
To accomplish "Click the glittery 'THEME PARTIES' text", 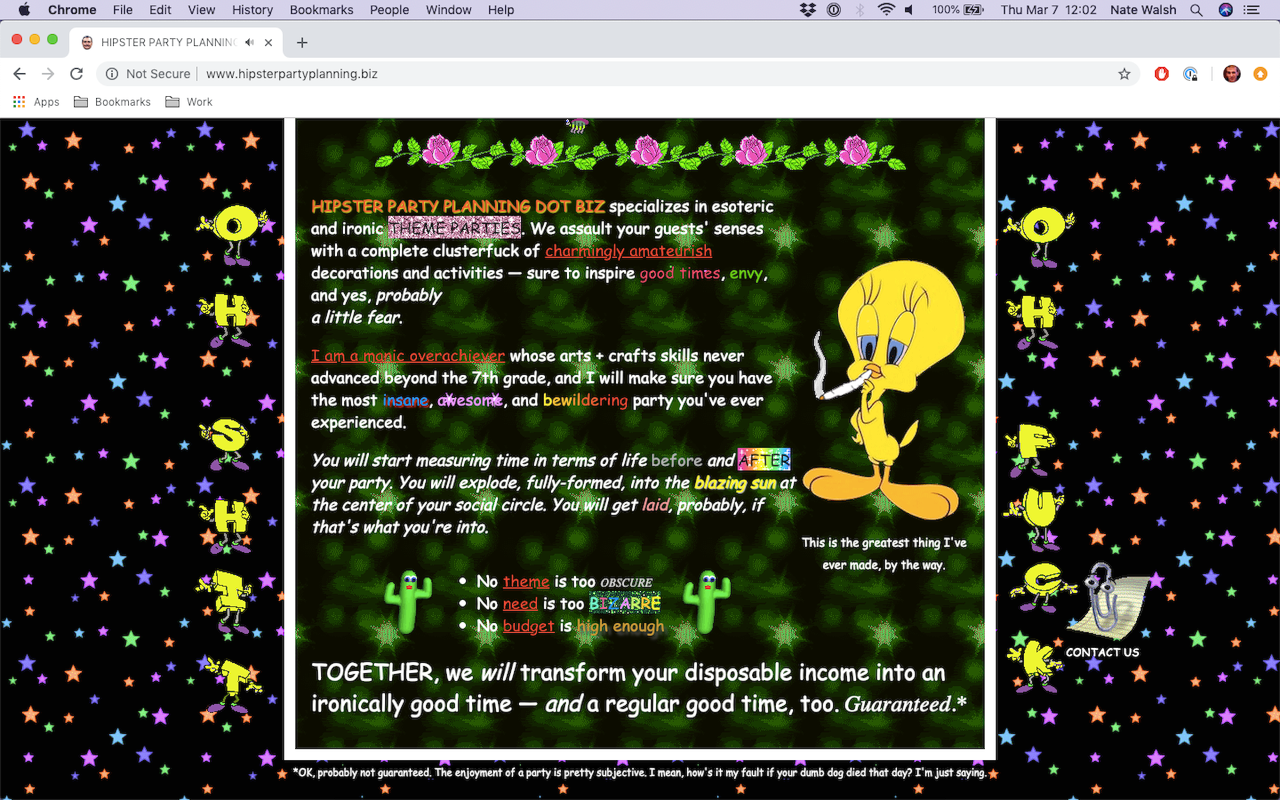I will [454, 228].
